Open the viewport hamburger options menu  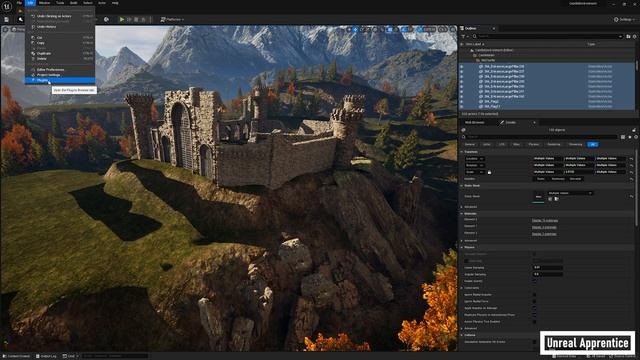click(5, 29)
